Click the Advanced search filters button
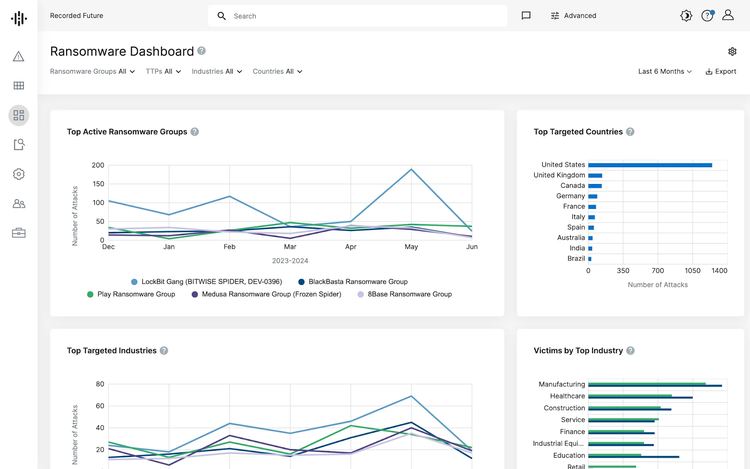750x469 pixels. [573, 16]
